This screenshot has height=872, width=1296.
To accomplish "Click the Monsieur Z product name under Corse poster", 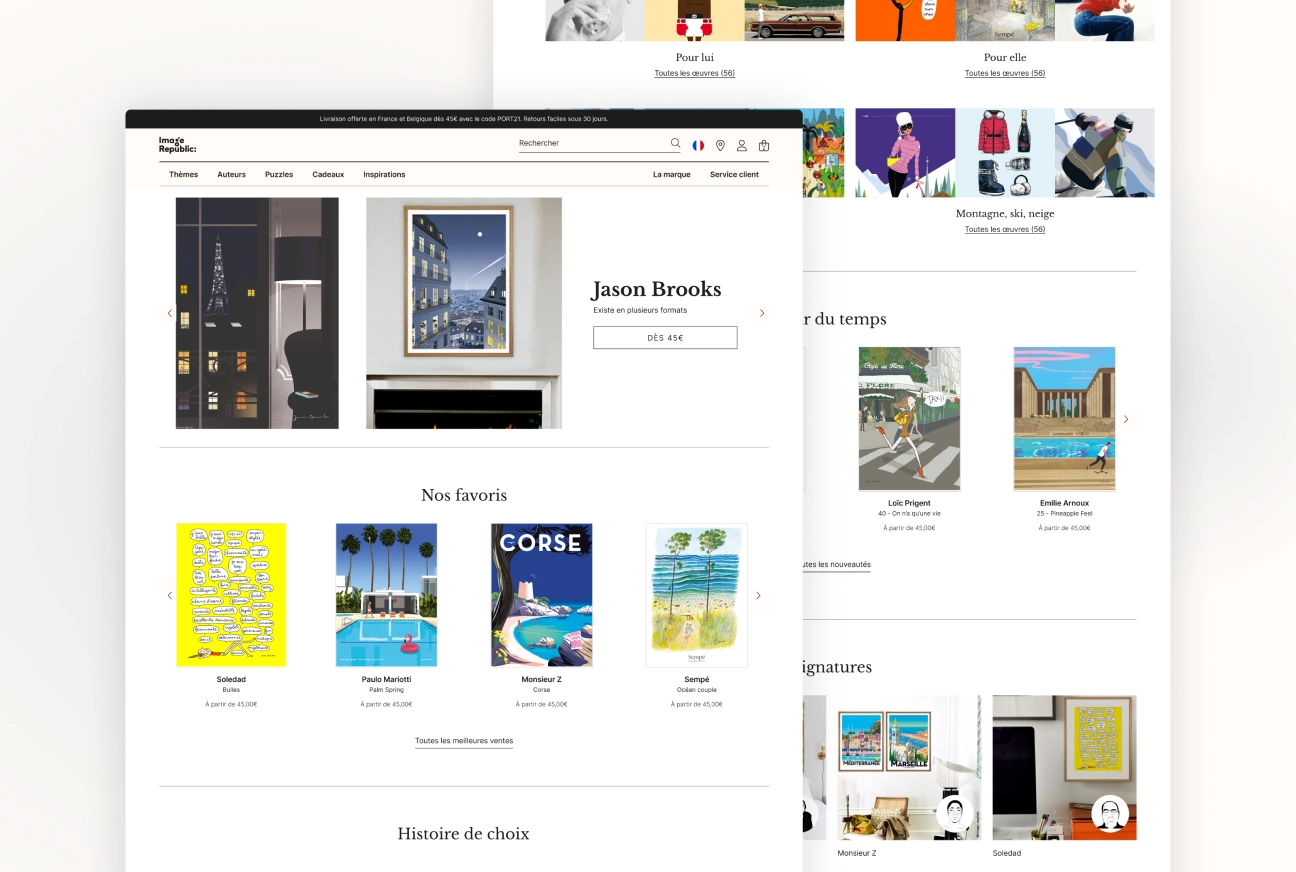I will click(x=541, y=679).
